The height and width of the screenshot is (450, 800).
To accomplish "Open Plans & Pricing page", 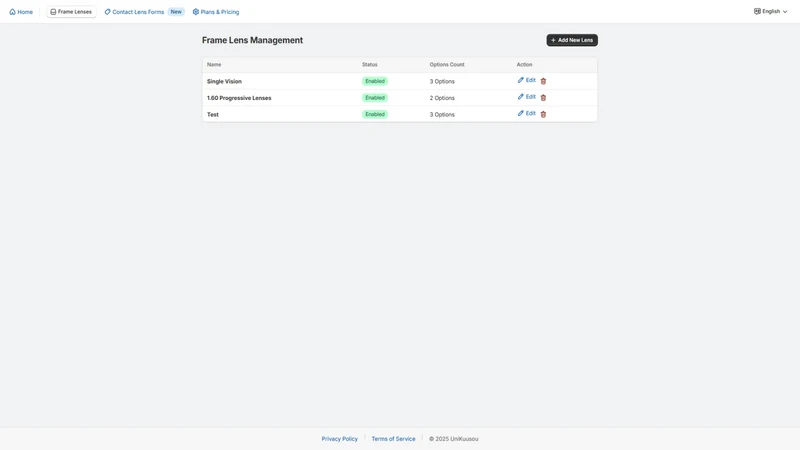I will pos(216,12).
